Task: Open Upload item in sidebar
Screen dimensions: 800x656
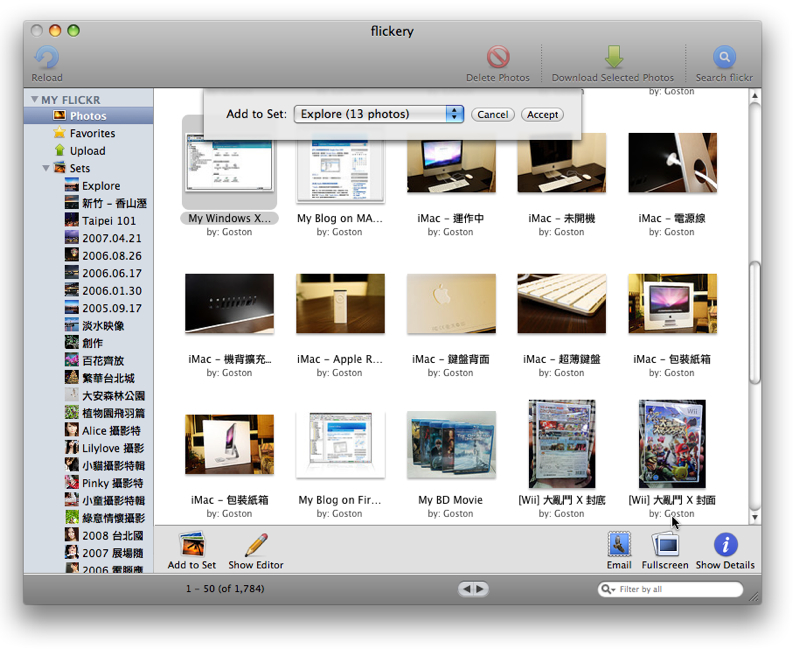Action: (88, 151)
